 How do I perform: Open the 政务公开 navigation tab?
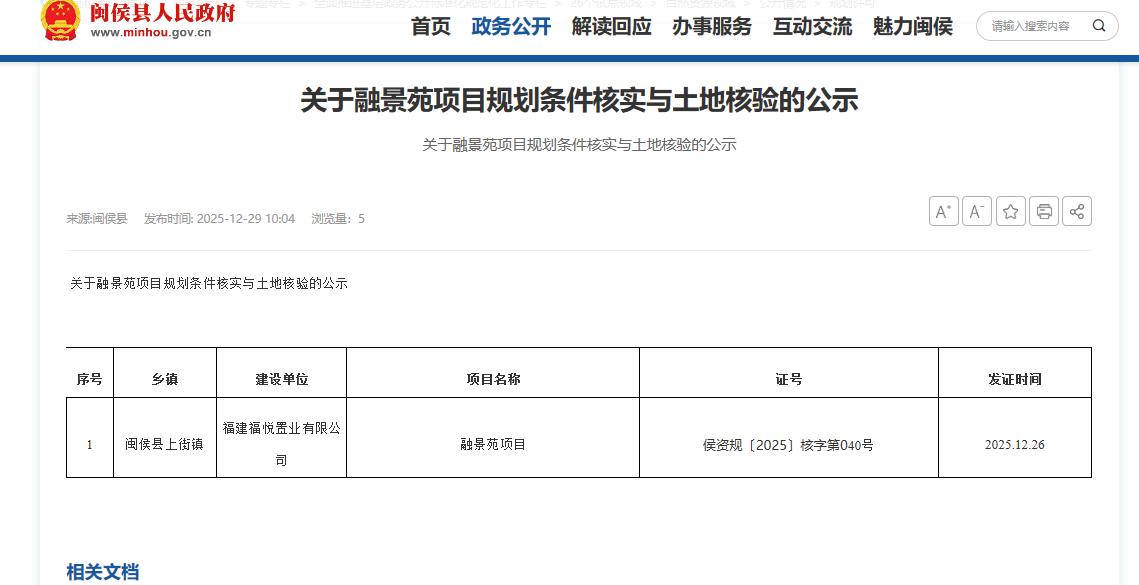coord(511,27)
